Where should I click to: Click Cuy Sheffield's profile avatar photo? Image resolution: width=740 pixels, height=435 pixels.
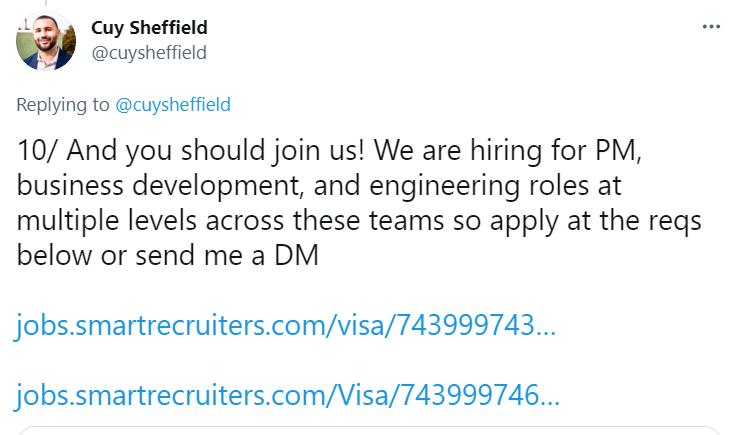[x=45, y=41]
